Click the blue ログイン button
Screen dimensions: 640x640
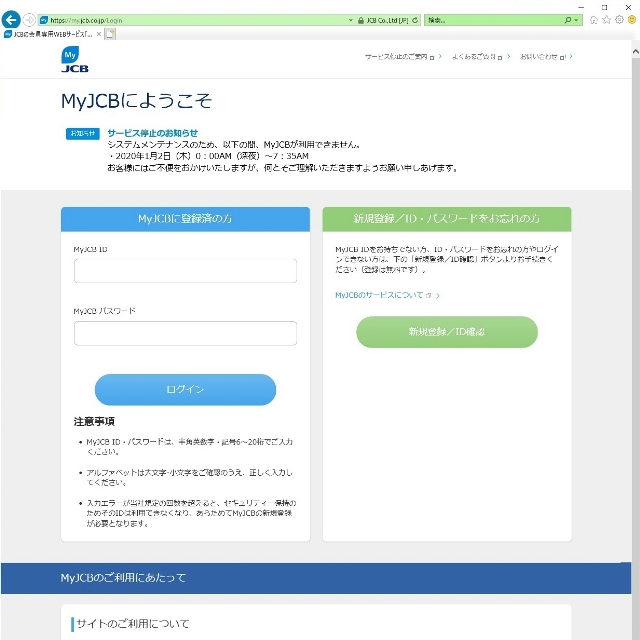[185, 389]
